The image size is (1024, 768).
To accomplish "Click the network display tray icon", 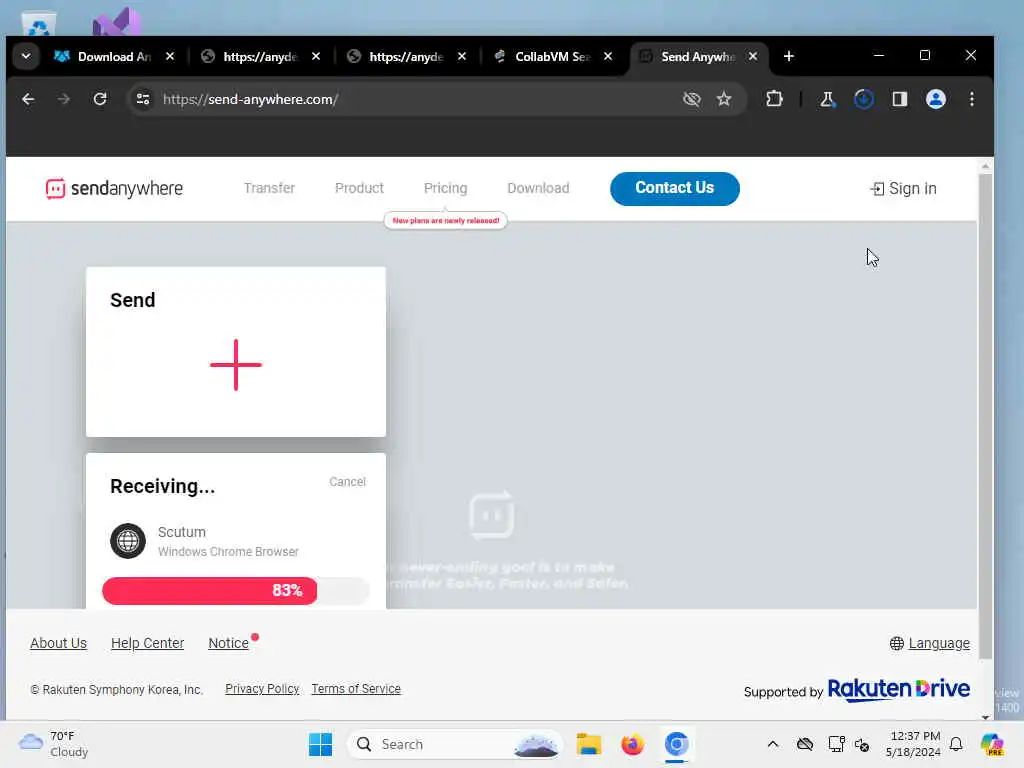I will [836, 744].
